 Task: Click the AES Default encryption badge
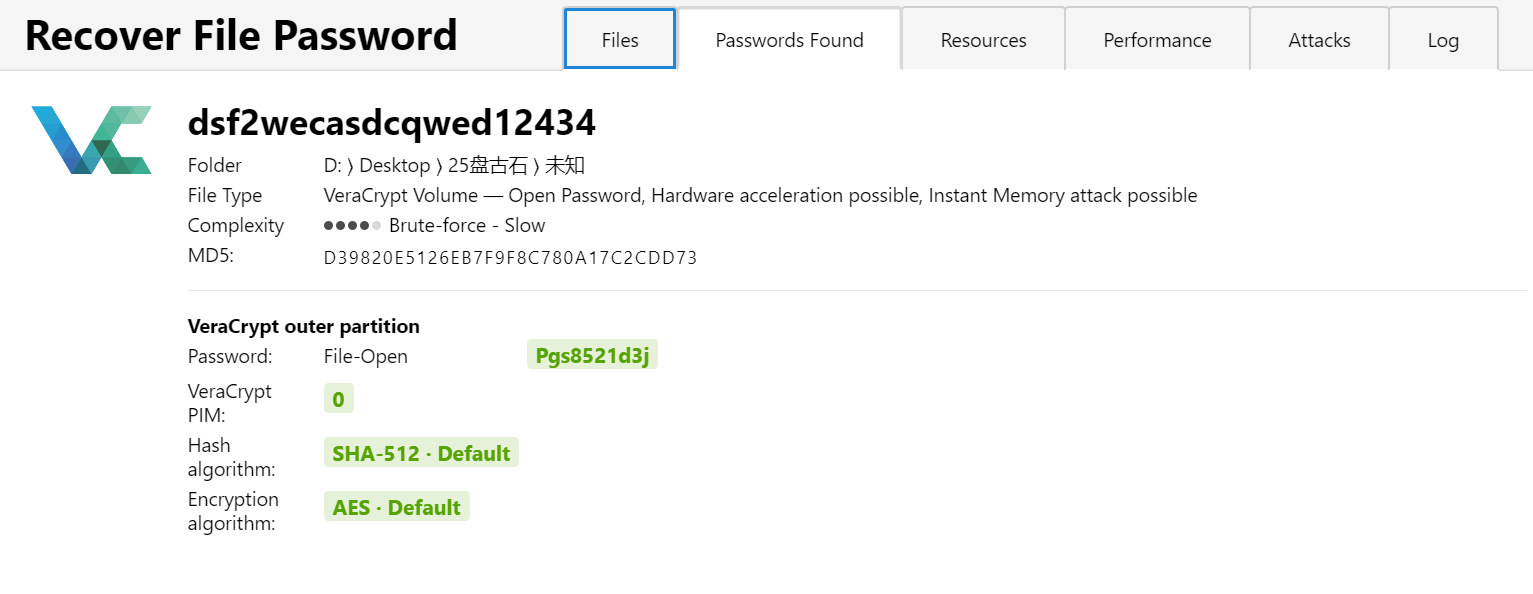click(396, 507)
